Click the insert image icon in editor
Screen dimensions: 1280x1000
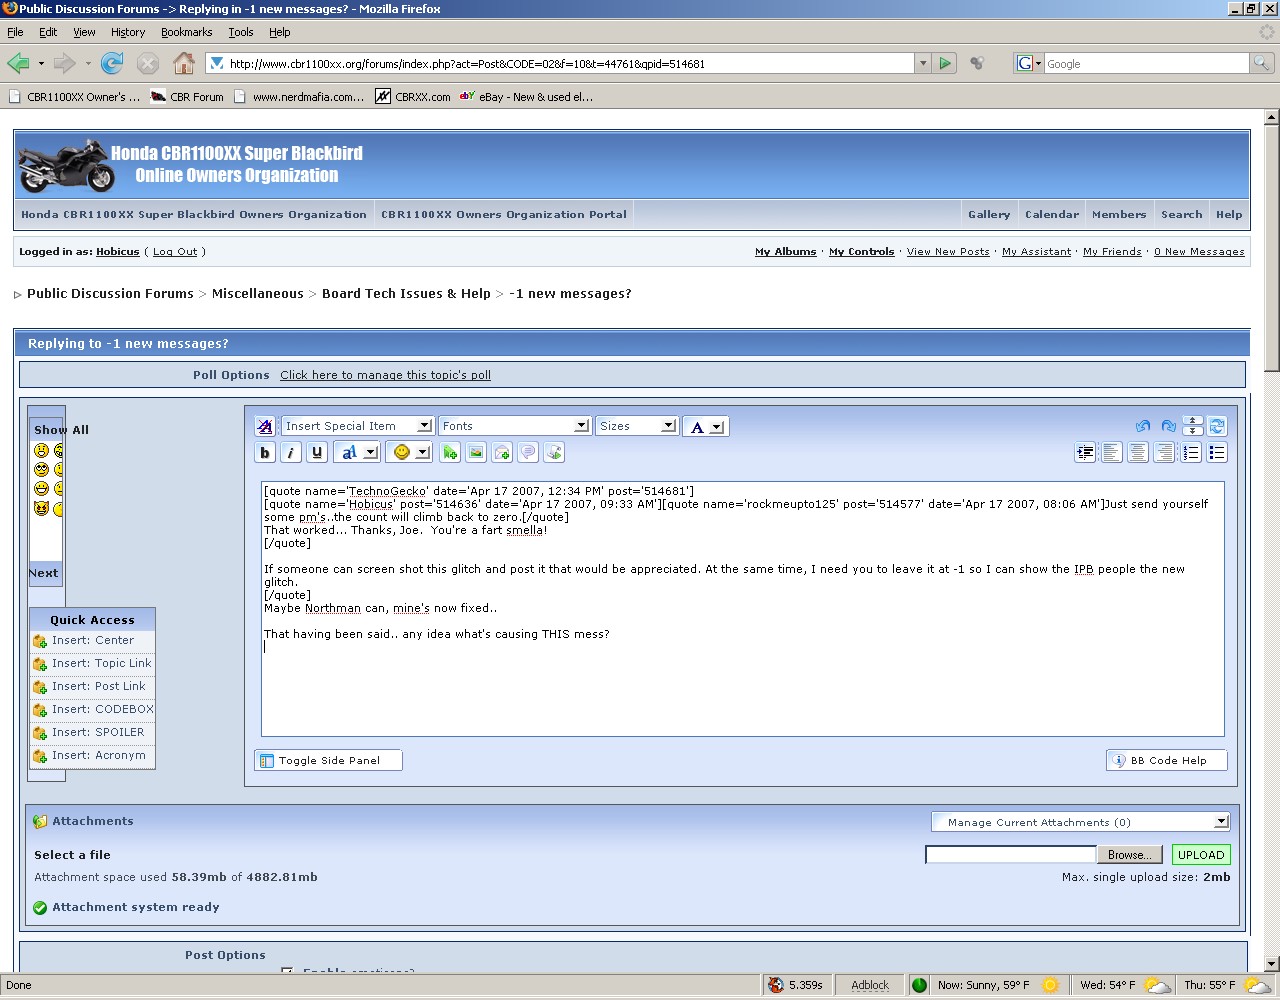(x=476, y=453)
